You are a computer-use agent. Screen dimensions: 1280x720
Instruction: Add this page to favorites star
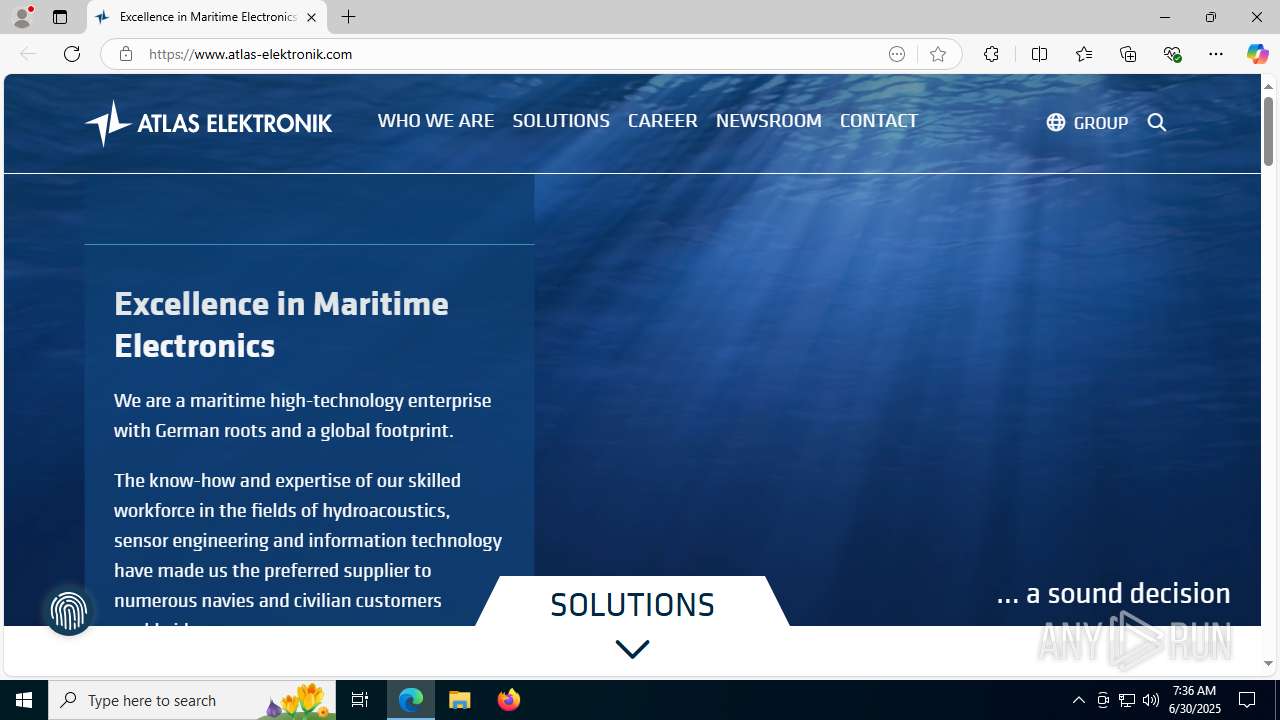coord(937,54)
